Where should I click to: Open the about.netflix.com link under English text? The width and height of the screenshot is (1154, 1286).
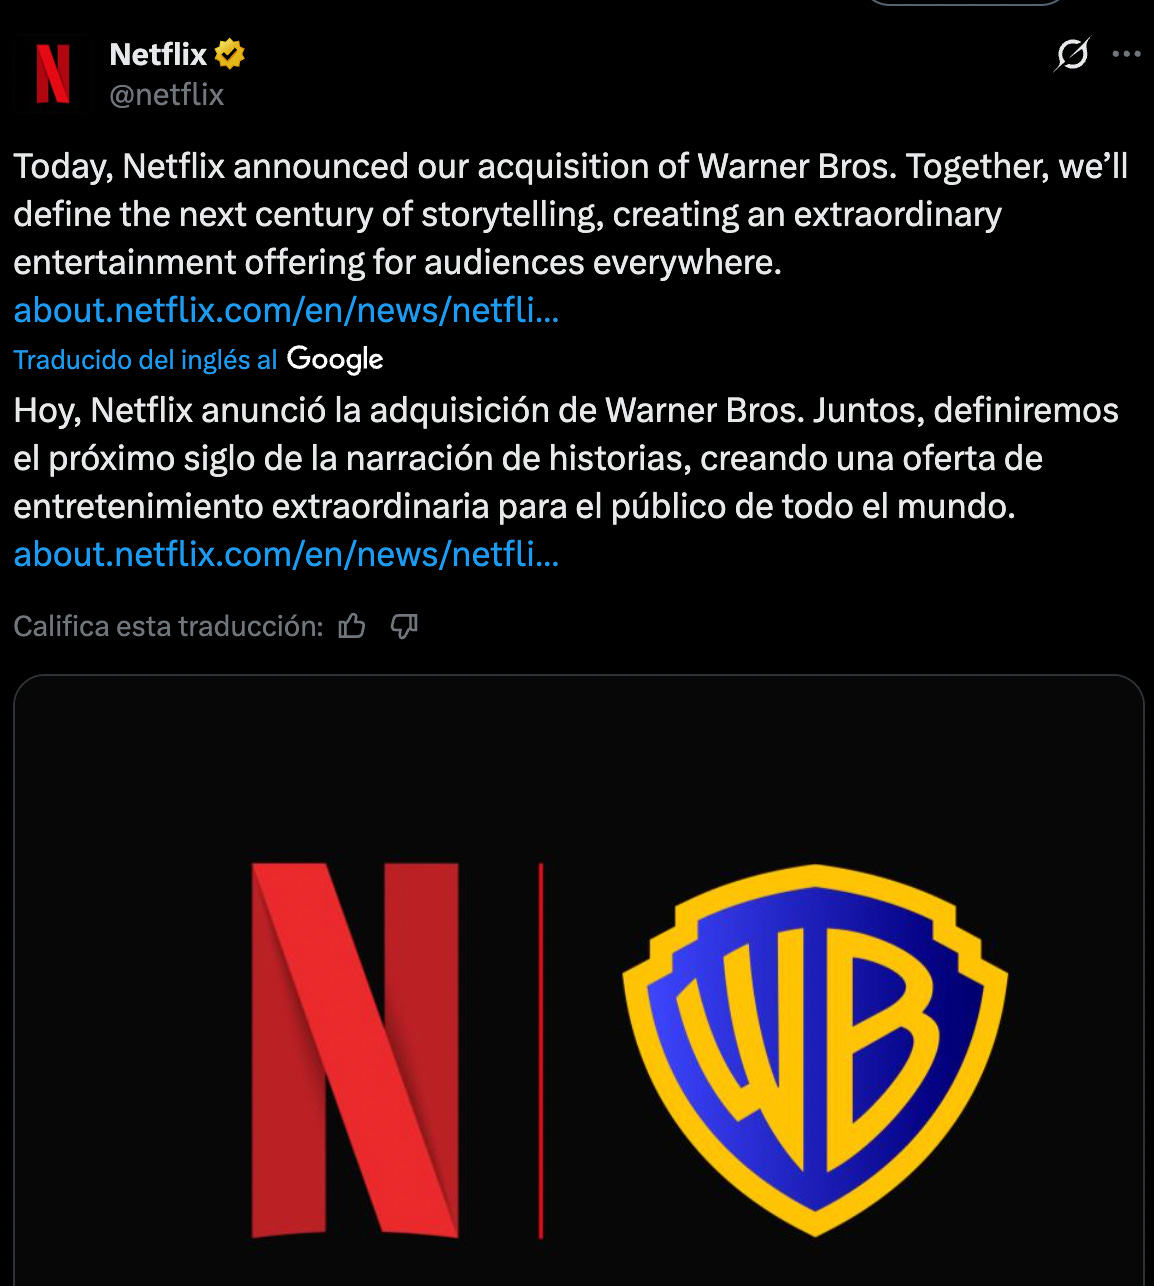286,311
